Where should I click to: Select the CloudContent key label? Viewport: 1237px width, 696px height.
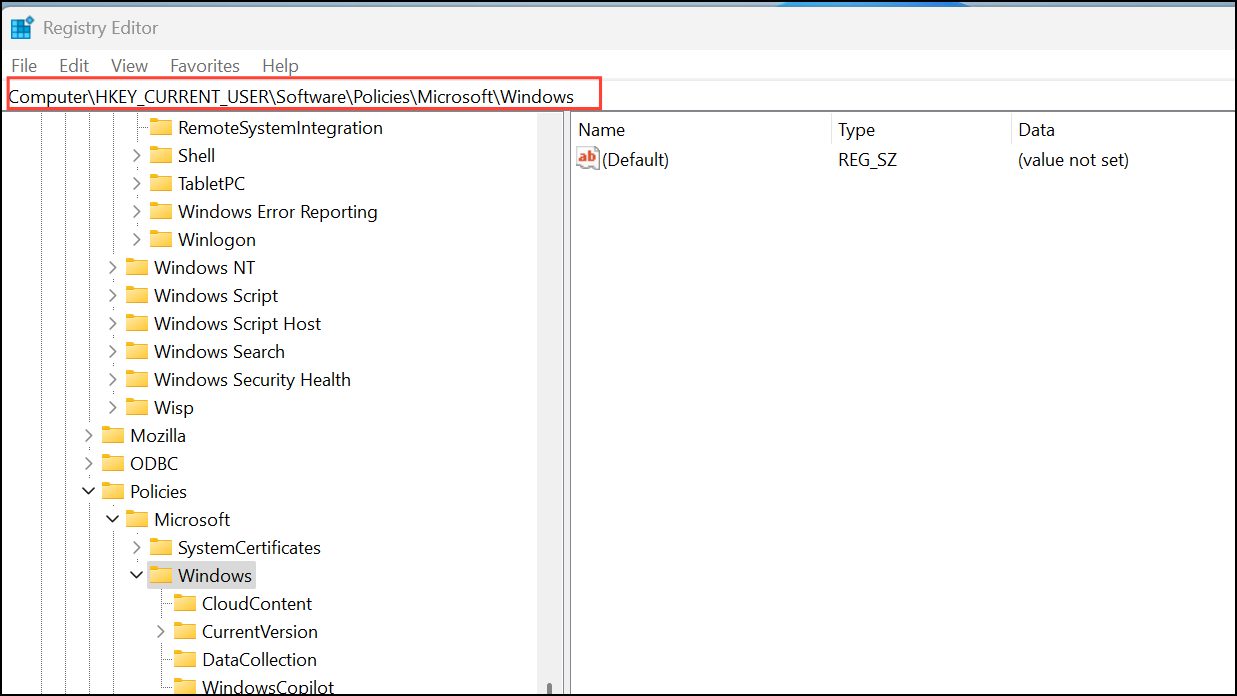pos(257,604)
